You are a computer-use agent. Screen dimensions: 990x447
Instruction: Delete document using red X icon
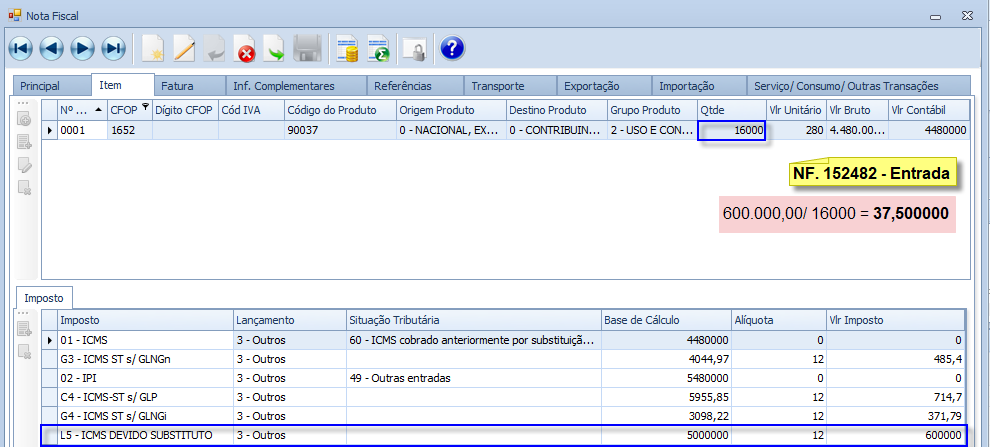coord(244,49)
